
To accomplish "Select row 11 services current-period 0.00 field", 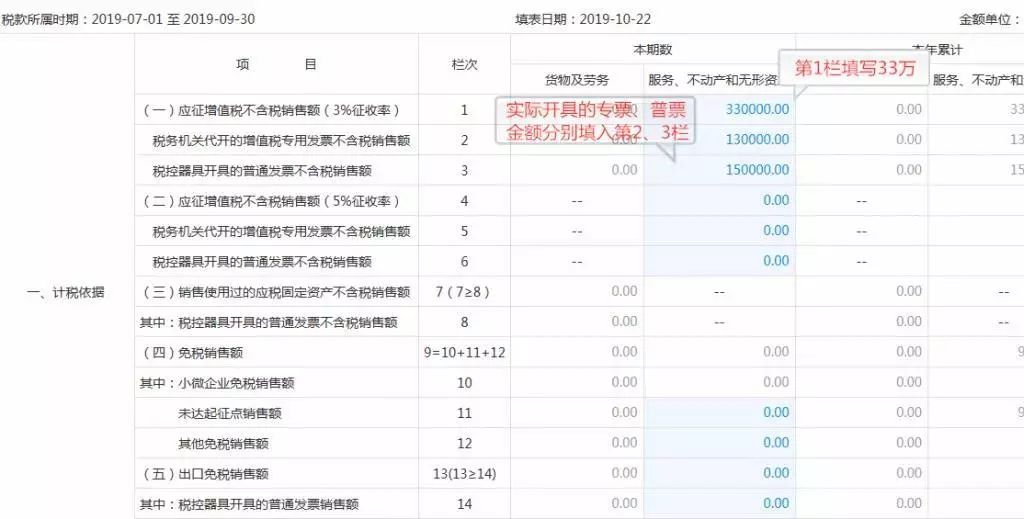I will coord(720,412).
